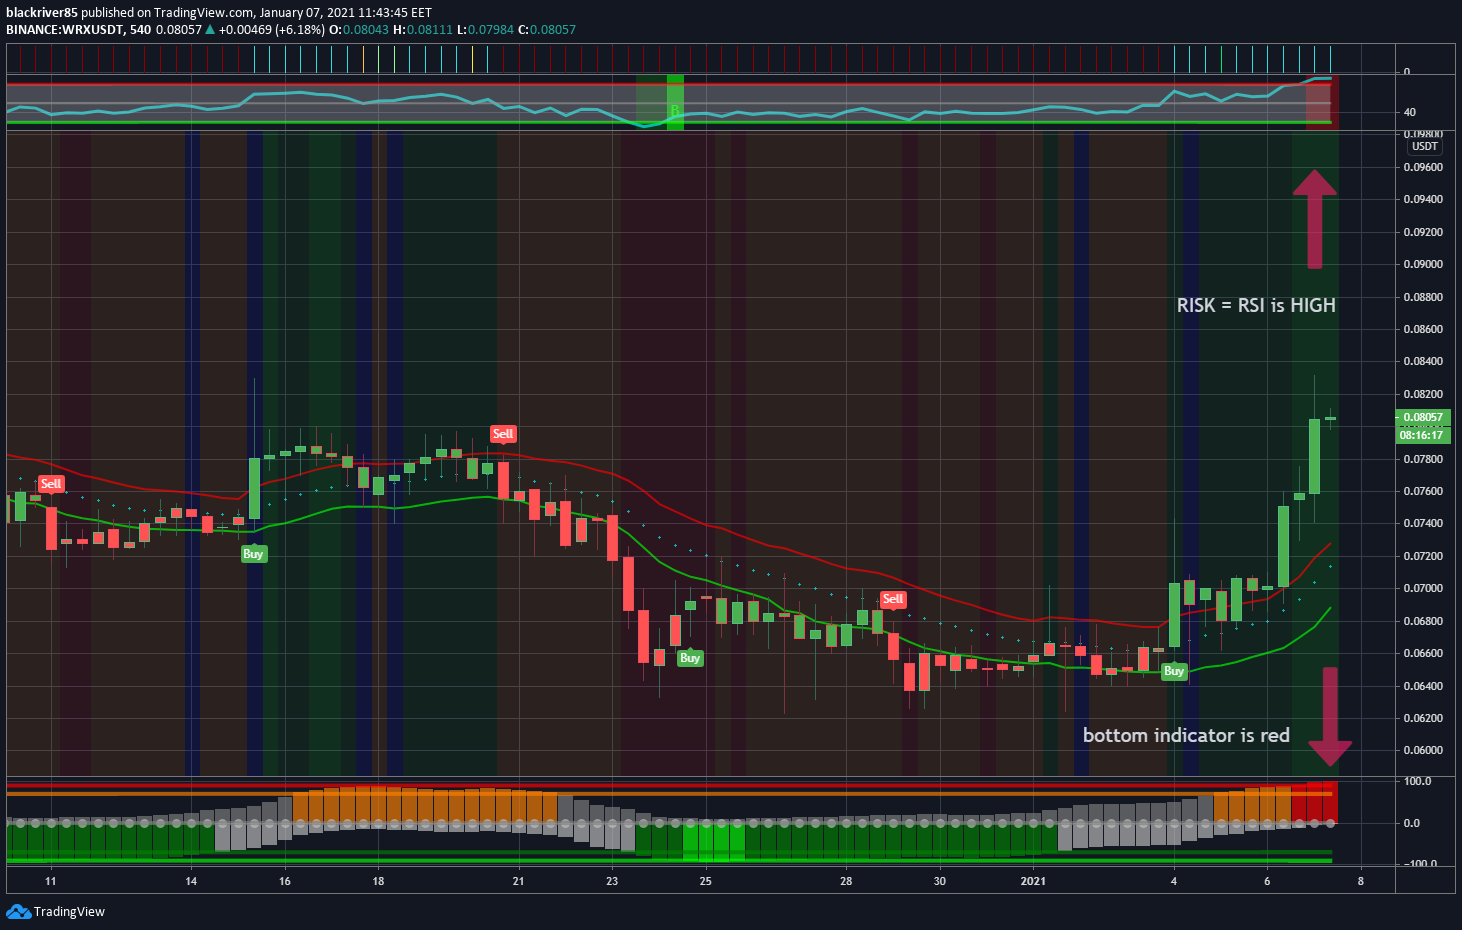Click the 0.06000 price axis label
The image size is (1462, 930).
(x=1423, y=750)
